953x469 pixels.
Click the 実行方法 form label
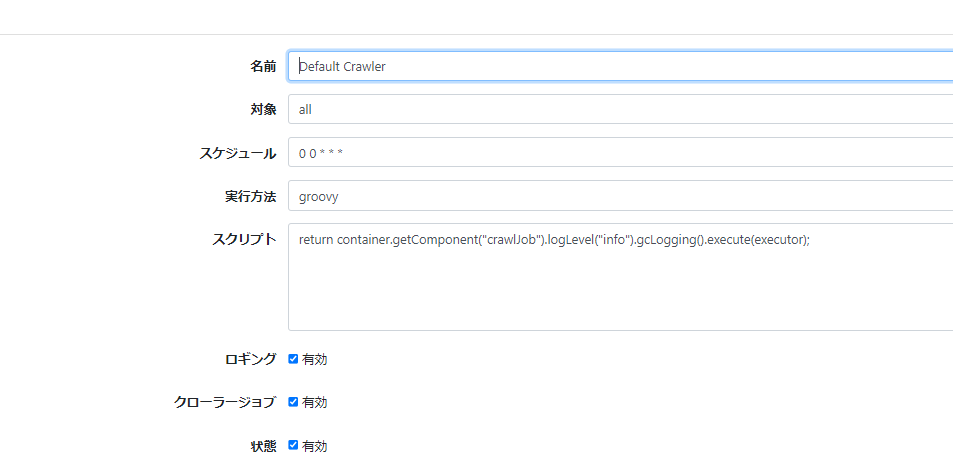coord(250,196)
